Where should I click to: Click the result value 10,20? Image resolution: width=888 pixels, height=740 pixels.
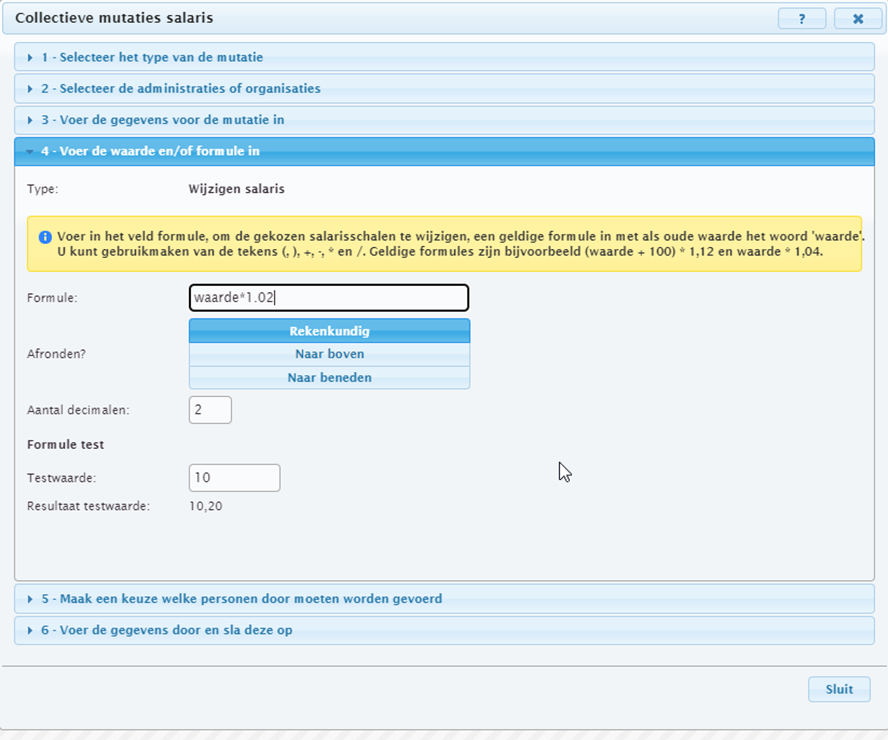[206, 506]
